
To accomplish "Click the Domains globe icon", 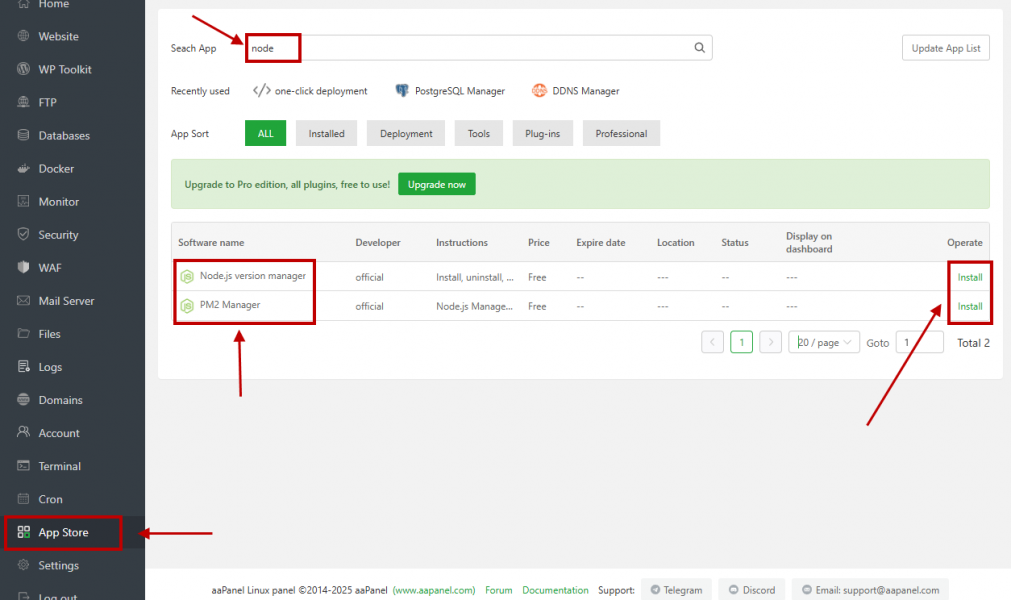I will (23, 400).
